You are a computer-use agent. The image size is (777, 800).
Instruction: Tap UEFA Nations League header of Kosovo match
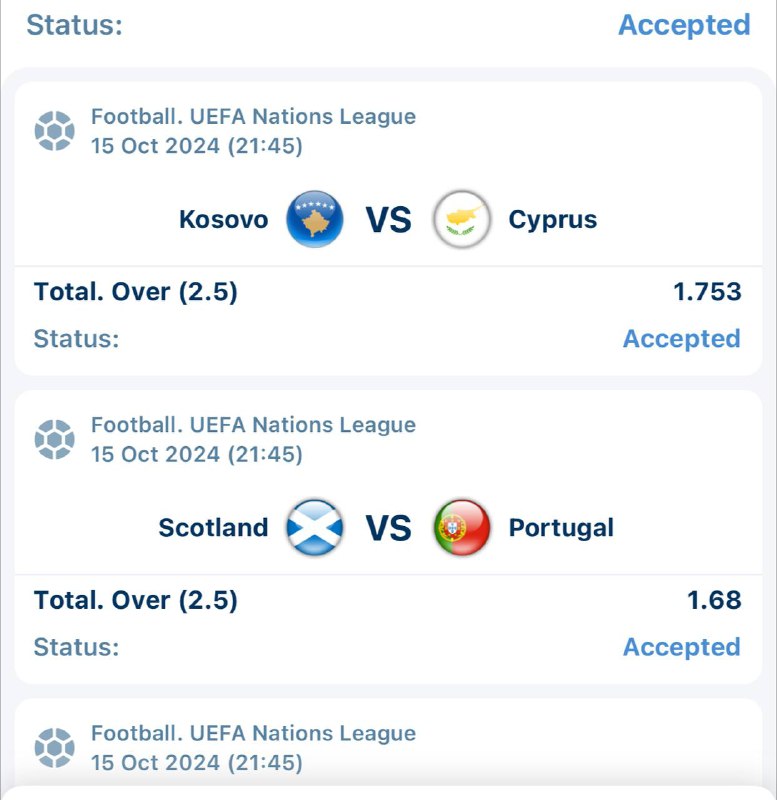253,117
